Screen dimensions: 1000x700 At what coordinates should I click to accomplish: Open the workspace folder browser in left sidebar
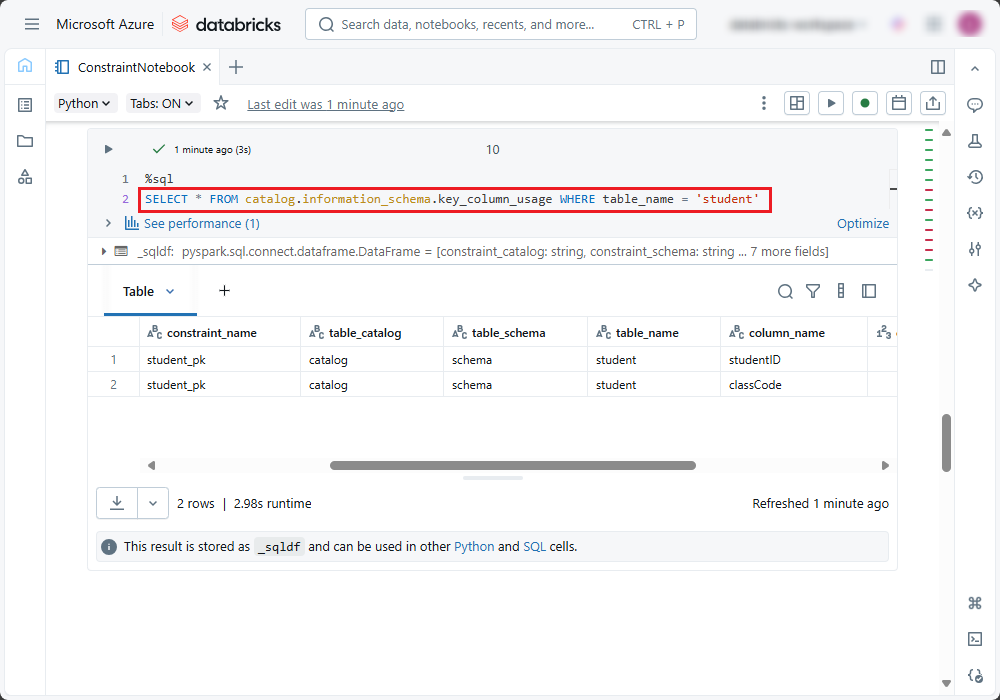coord(25,141)
